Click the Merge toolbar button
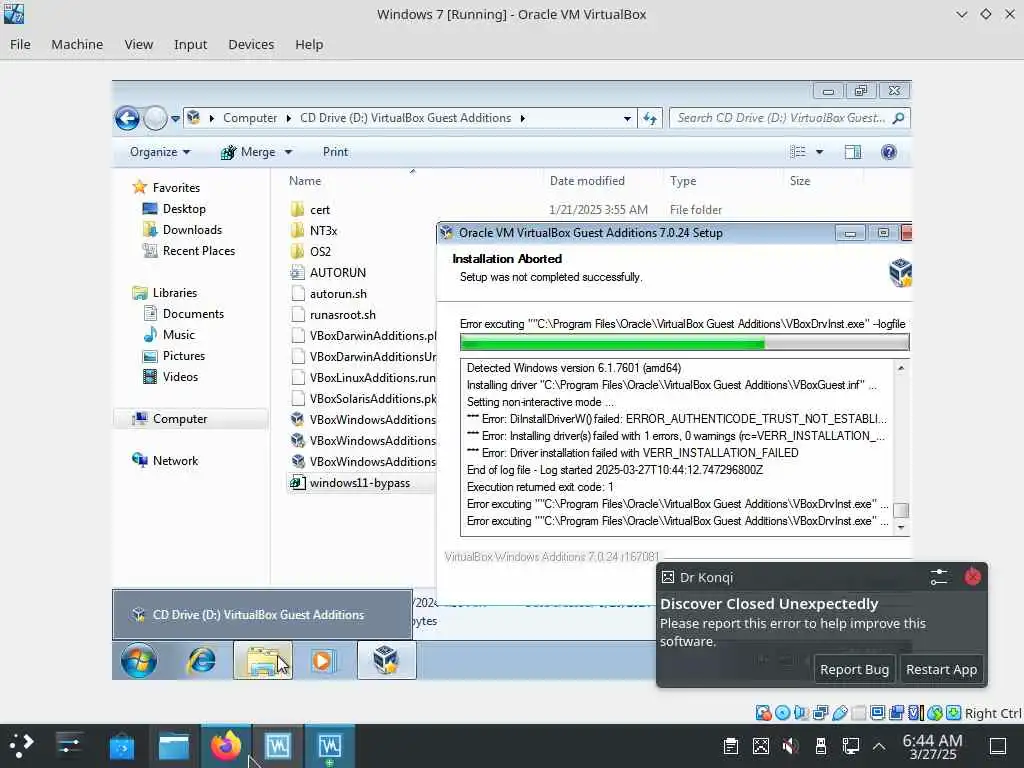Image resolution: width=1024 pixels, height=768 pixels. [248, 152]
